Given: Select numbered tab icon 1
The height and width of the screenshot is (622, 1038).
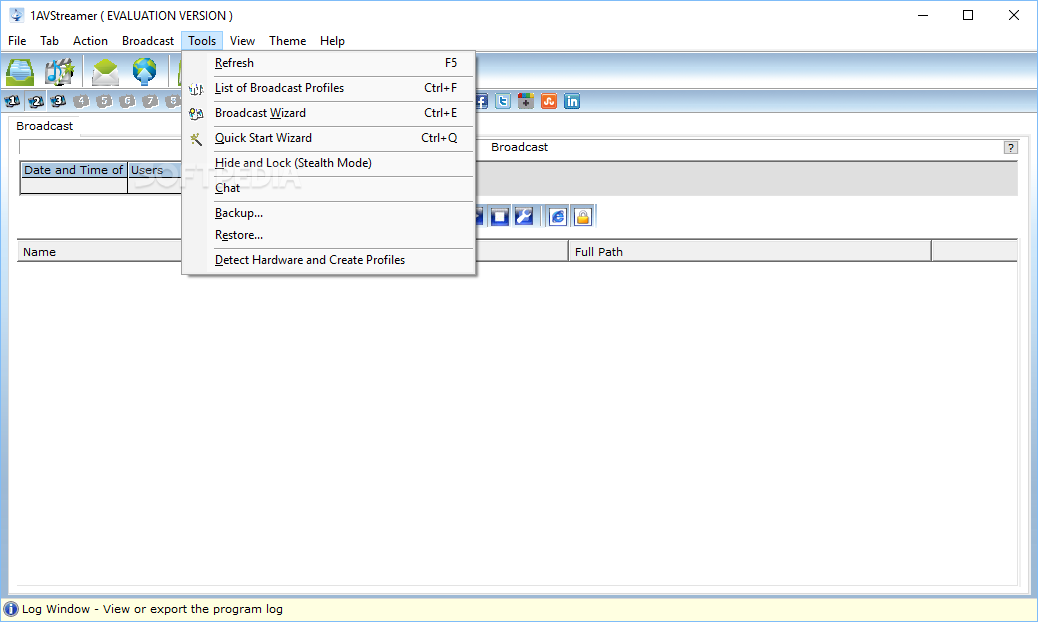Looking at the screenshot, I should pyautogui.click(x=13, y=101).
